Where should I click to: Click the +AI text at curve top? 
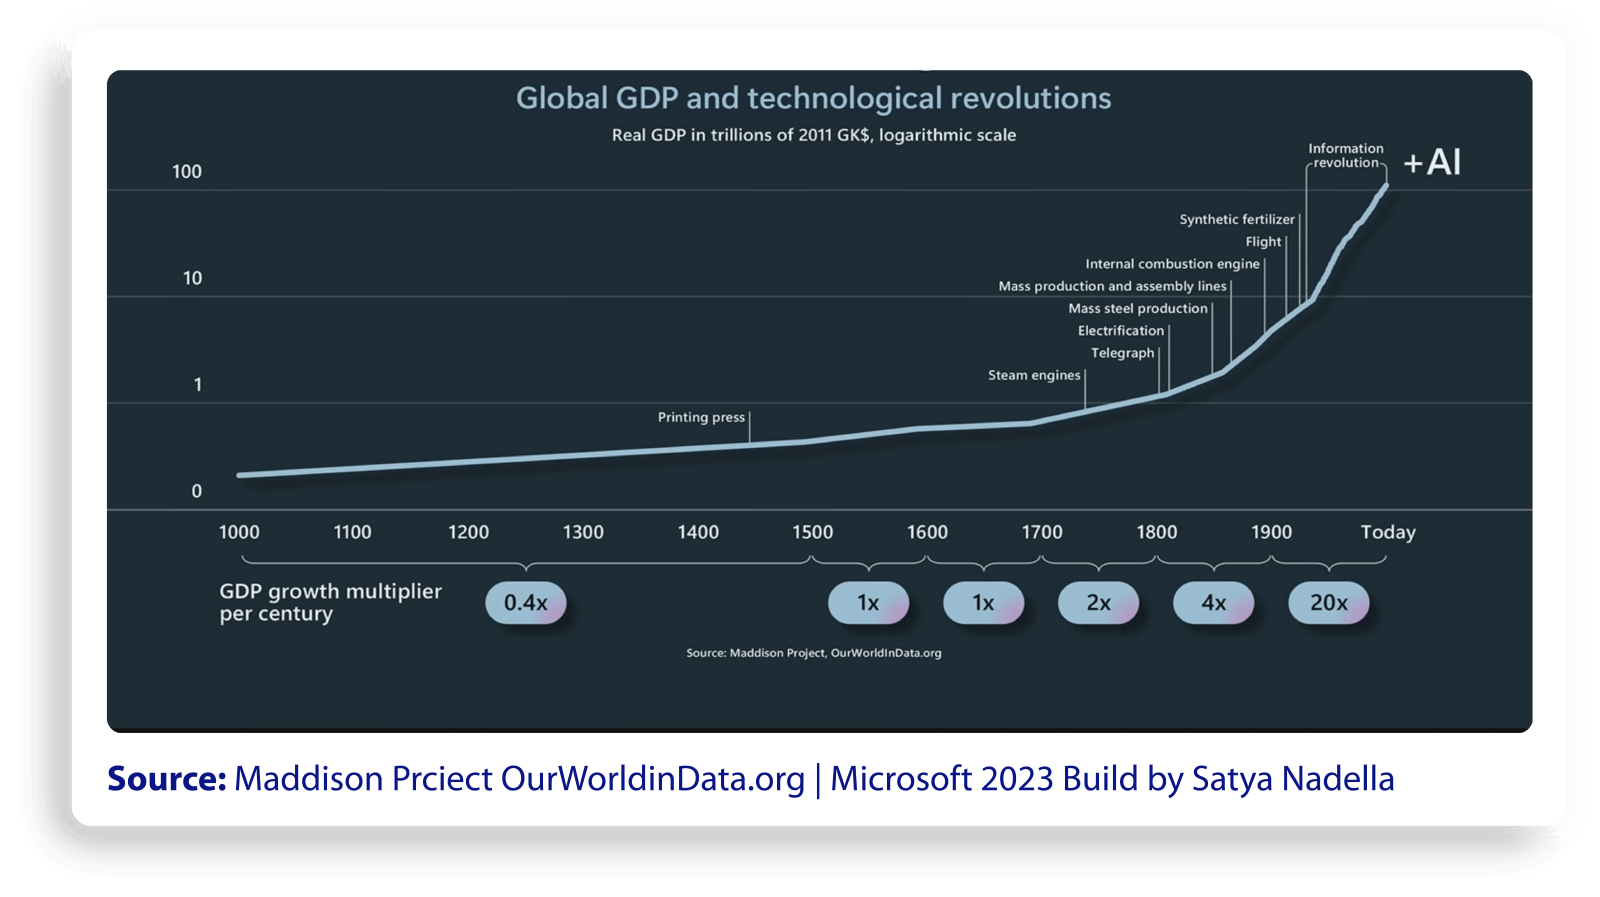click(x=1432, y=162)
